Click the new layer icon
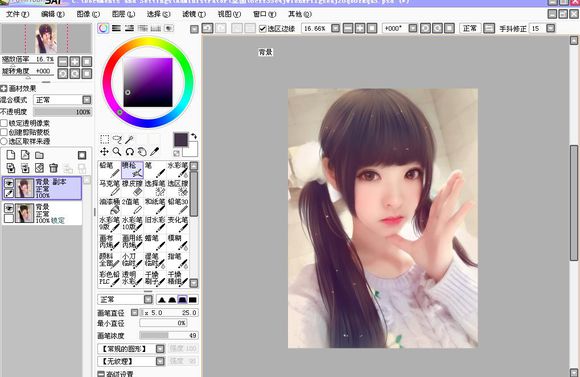Viewport: 580px width, 377px height. pos(11,155)
